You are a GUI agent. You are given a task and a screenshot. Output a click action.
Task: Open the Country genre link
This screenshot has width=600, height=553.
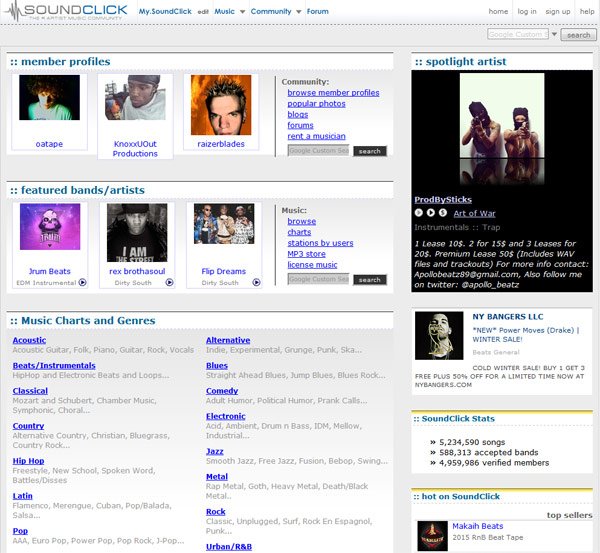(28, 426)
